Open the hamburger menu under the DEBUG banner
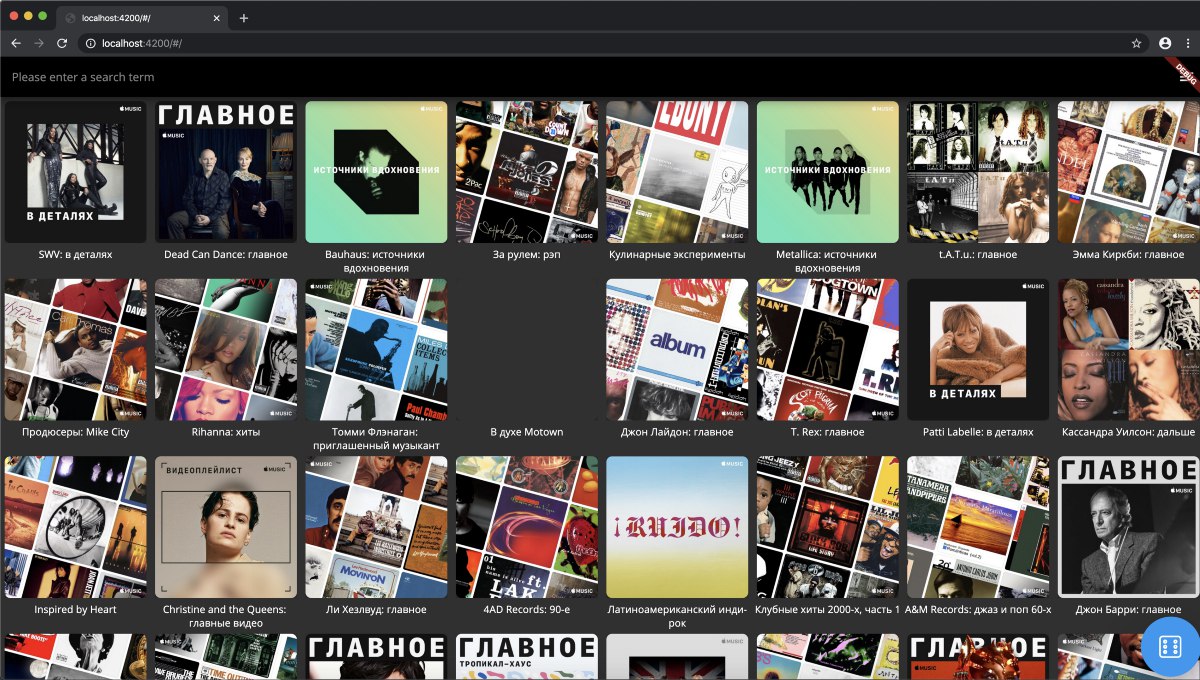1200x680 pixels. [x=1187, y=78]
